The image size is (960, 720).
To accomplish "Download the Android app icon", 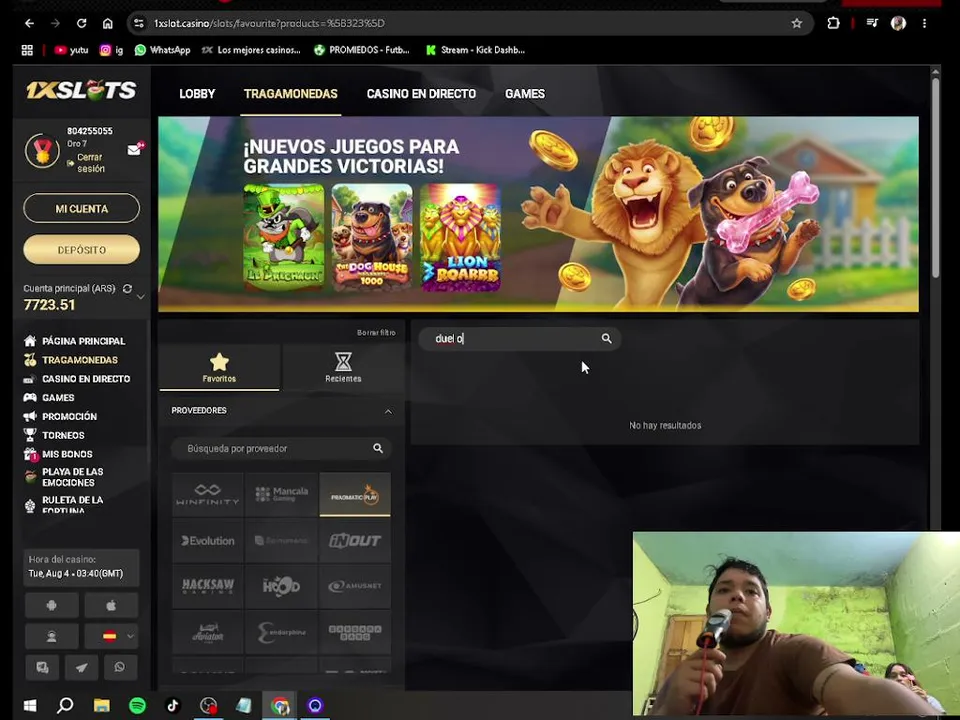I will [x=51, y=605].
